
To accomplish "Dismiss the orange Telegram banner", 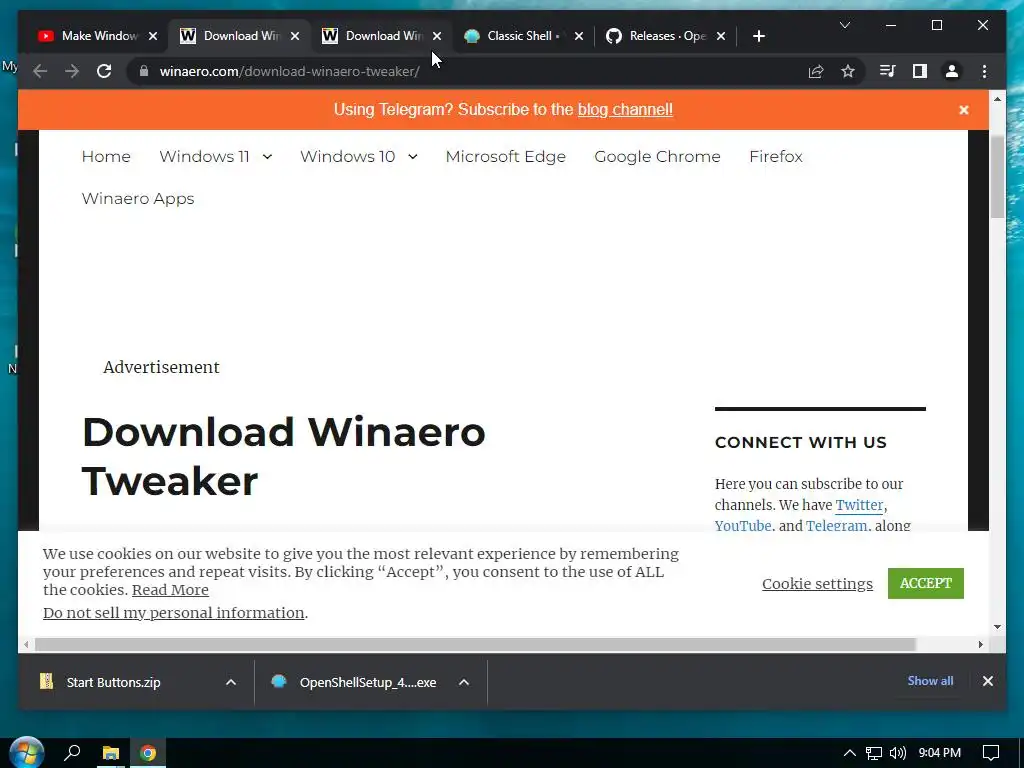I will pyautogui.click(x=964, y=110).
